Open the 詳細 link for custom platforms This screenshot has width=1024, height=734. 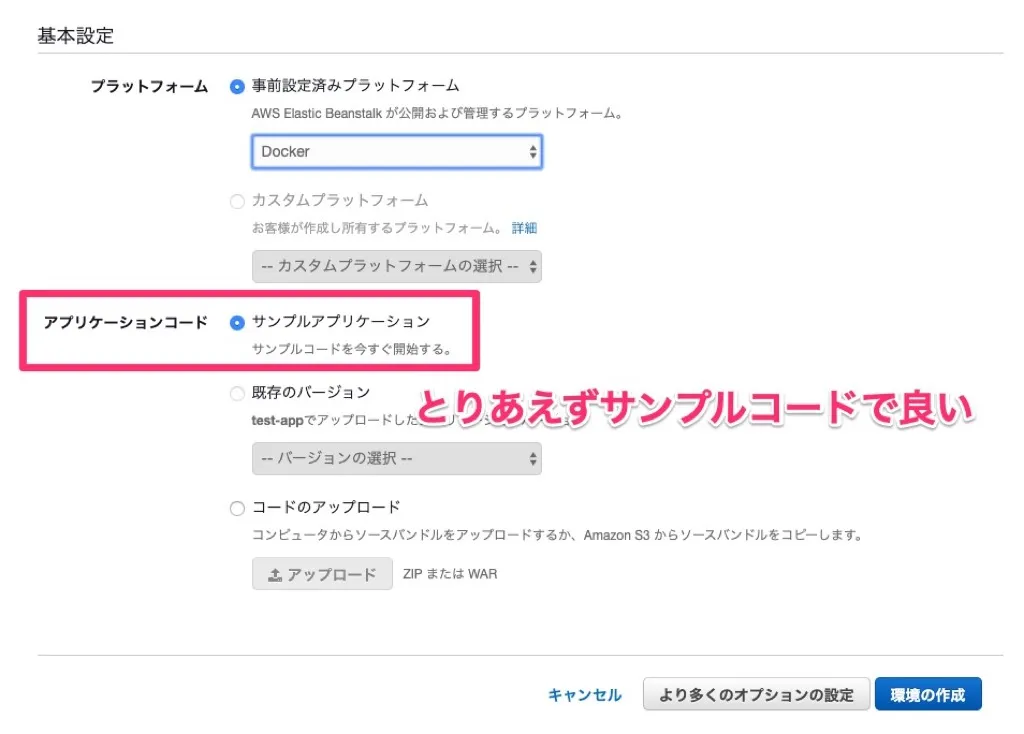pyautogui.click(x=524, y=228)
